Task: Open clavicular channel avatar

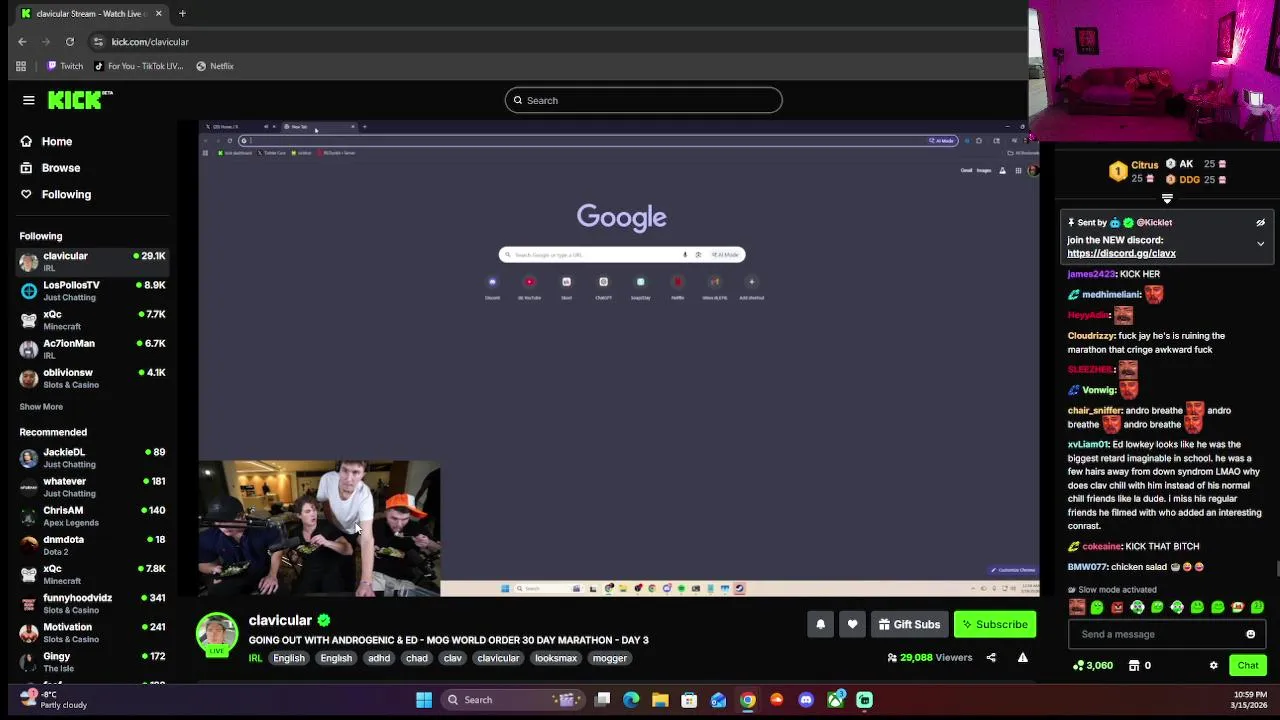Action: (x=217, y=634)
